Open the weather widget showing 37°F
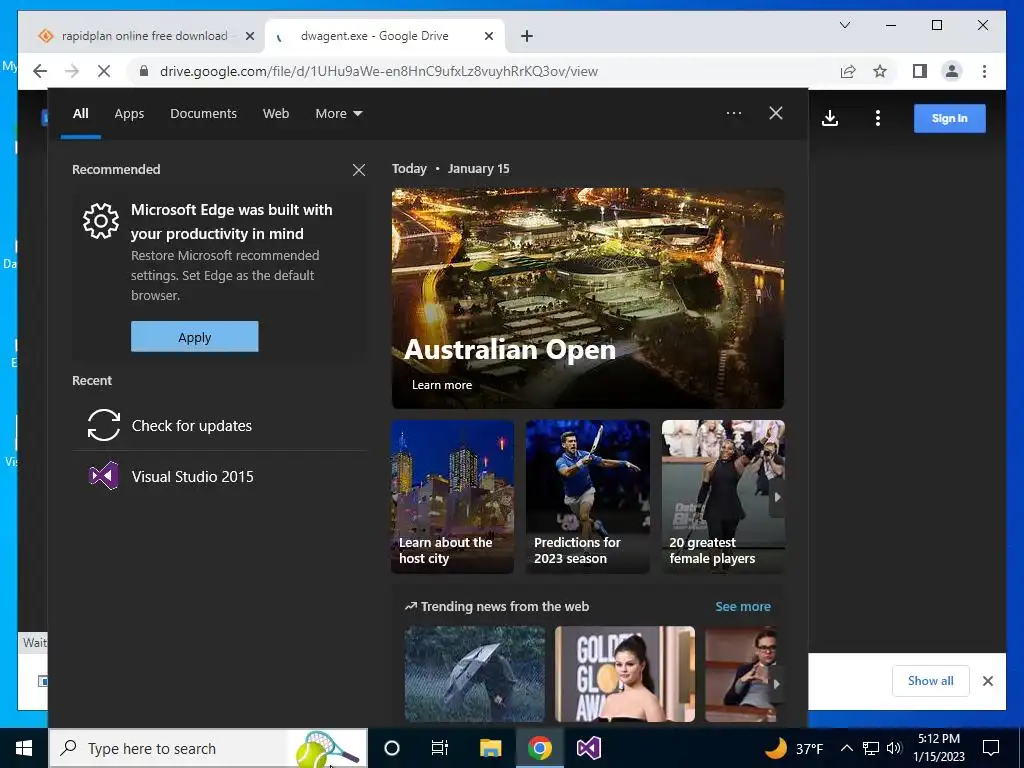Viewport: 1024px width, 768px height. (x=793, y=748)
